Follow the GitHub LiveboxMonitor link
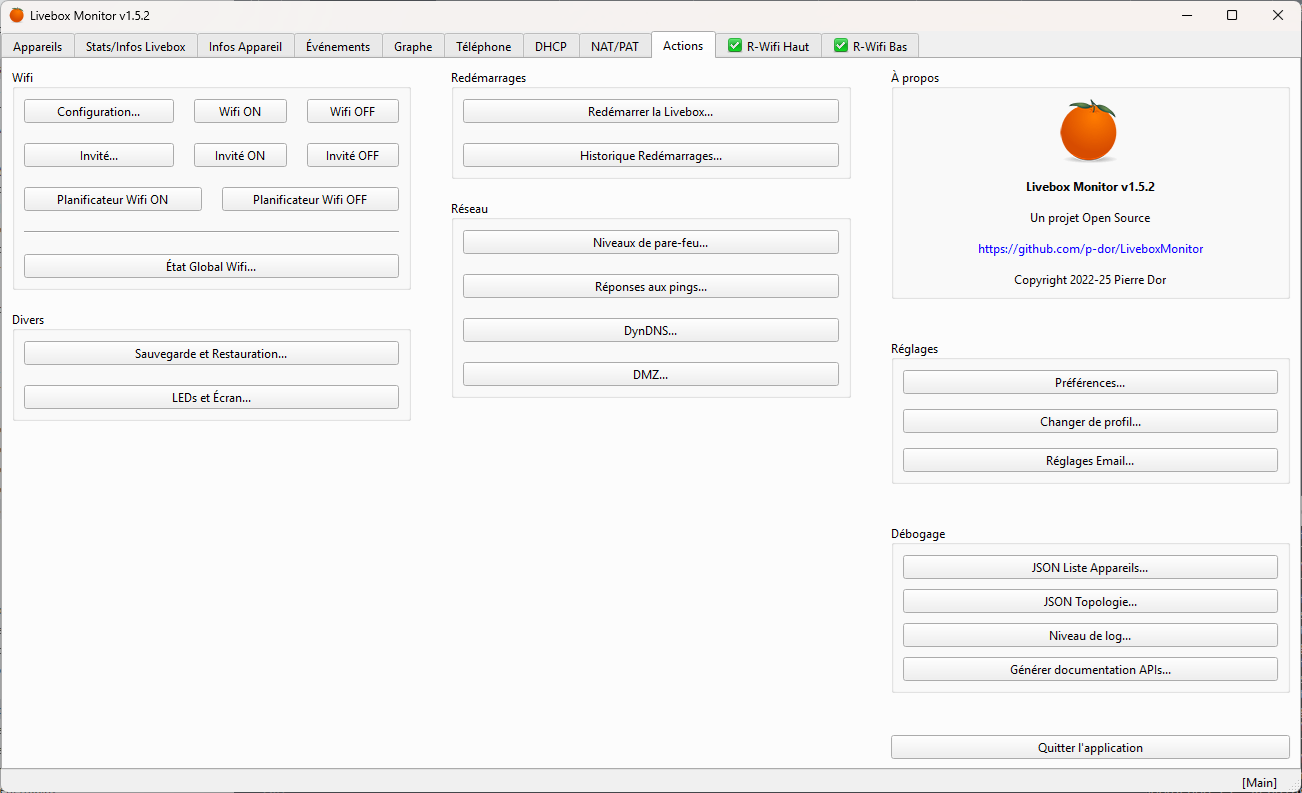This screenshot has height=793, width=1302. pyautogui.click(x=1090, y=249)
